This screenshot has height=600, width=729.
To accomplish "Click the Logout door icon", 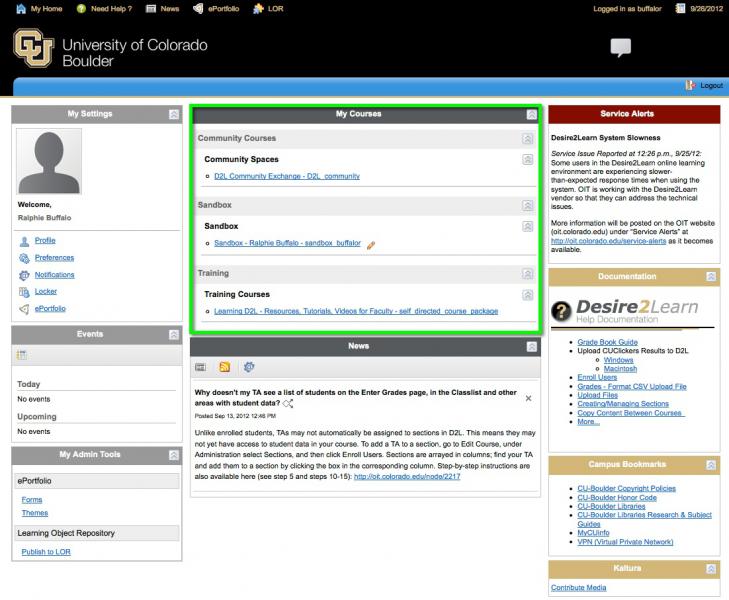I will tap(690, 85).
